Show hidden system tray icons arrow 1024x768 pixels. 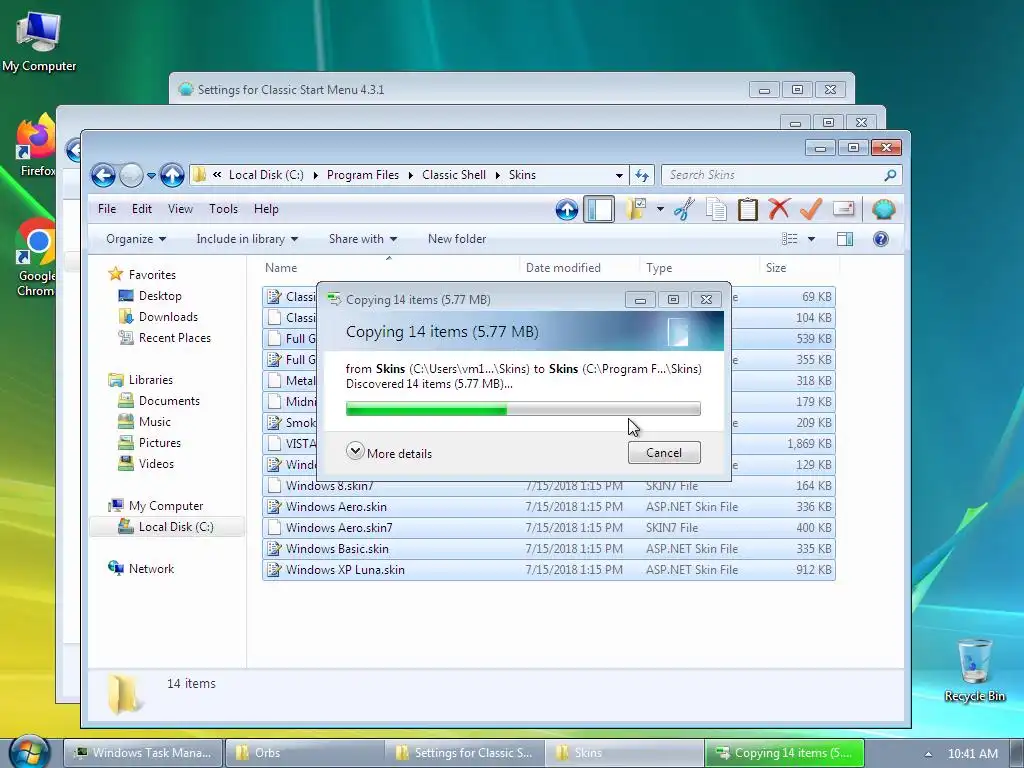click(x=928, y=754)
